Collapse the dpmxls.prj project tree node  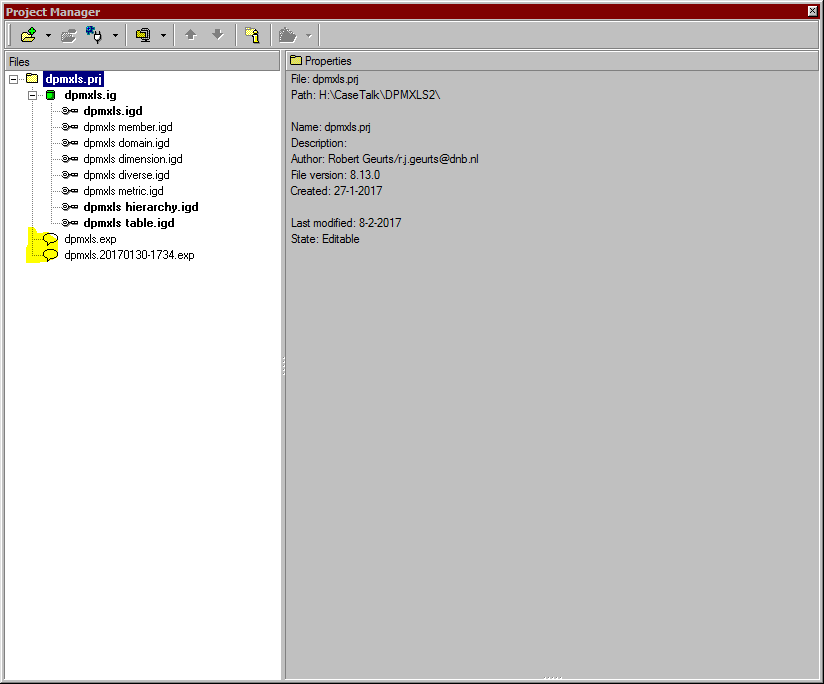[13, 79]
